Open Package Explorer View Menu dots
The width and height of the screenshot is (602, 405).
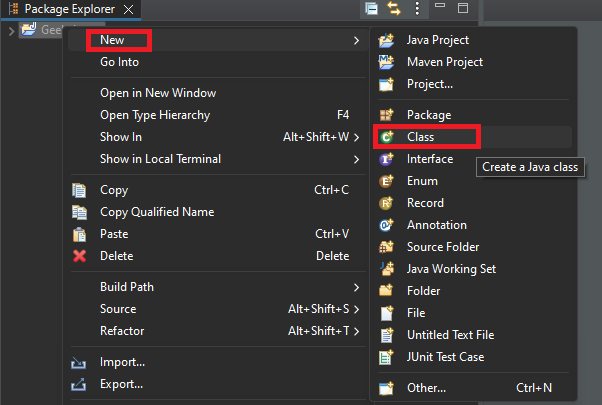pyautogui.click(x=417, y=8)
